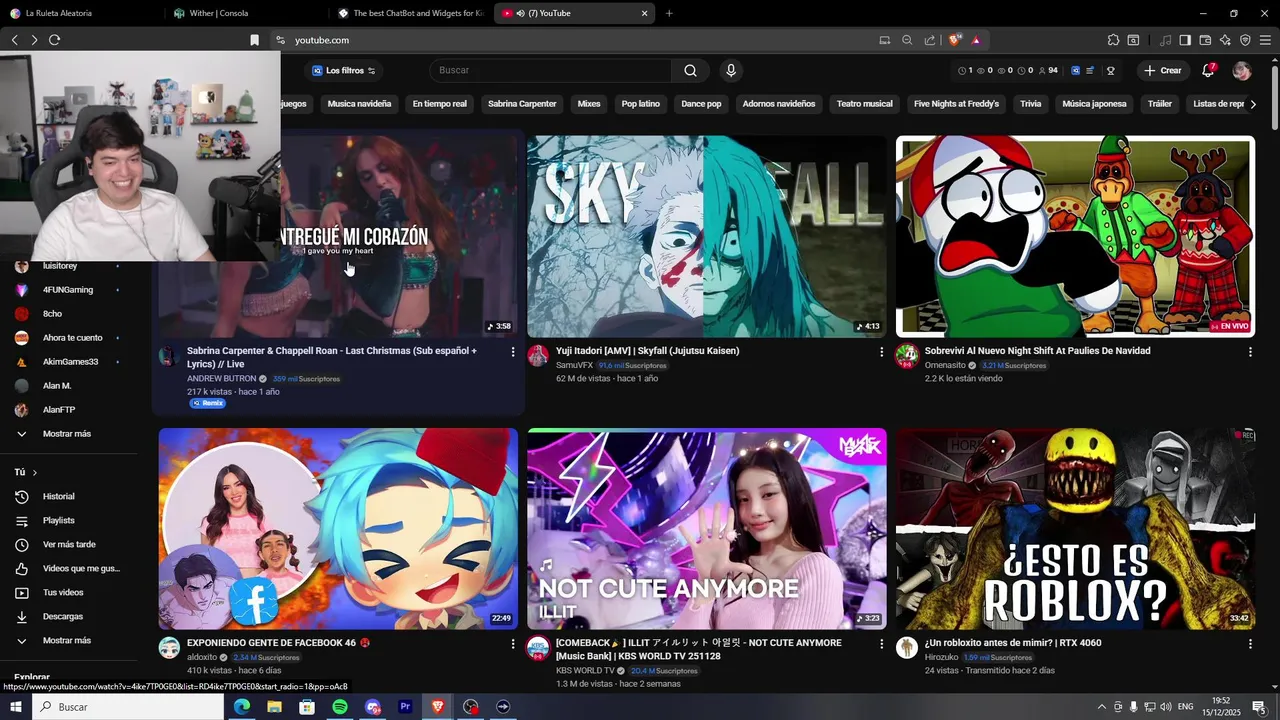The image size is (1280, 720).
Task: Show more category chips with right arrow
Action: pos(1253,104)
